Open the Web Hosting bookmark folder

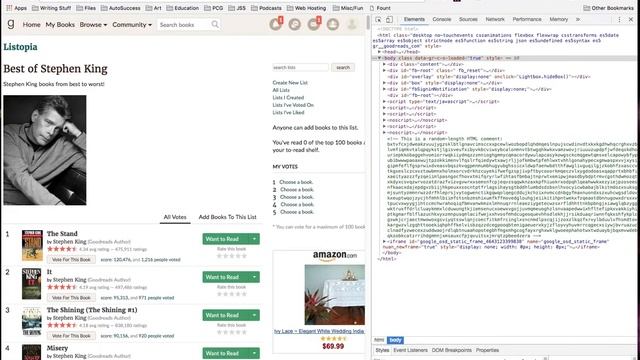point(307,8)
